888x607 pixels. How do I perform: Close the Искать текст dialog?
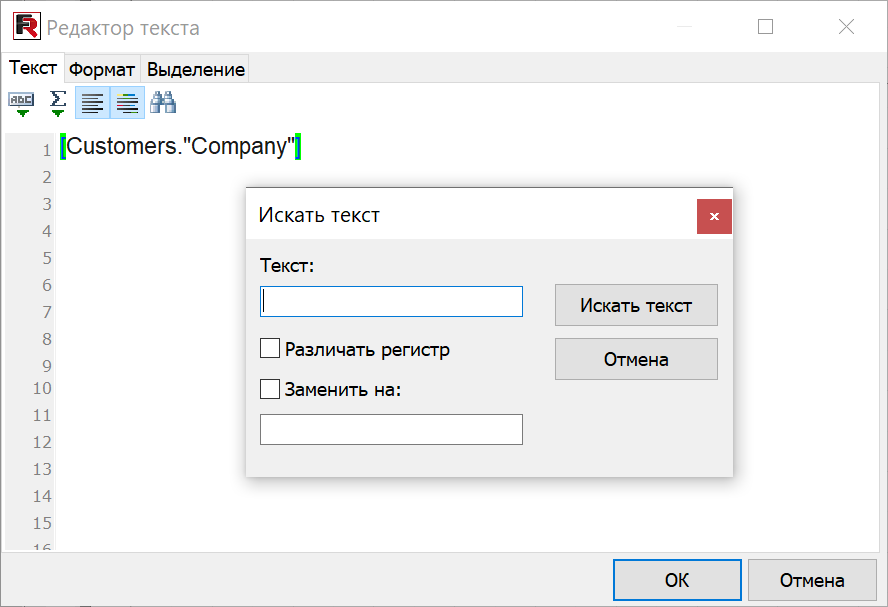point(714,216)
